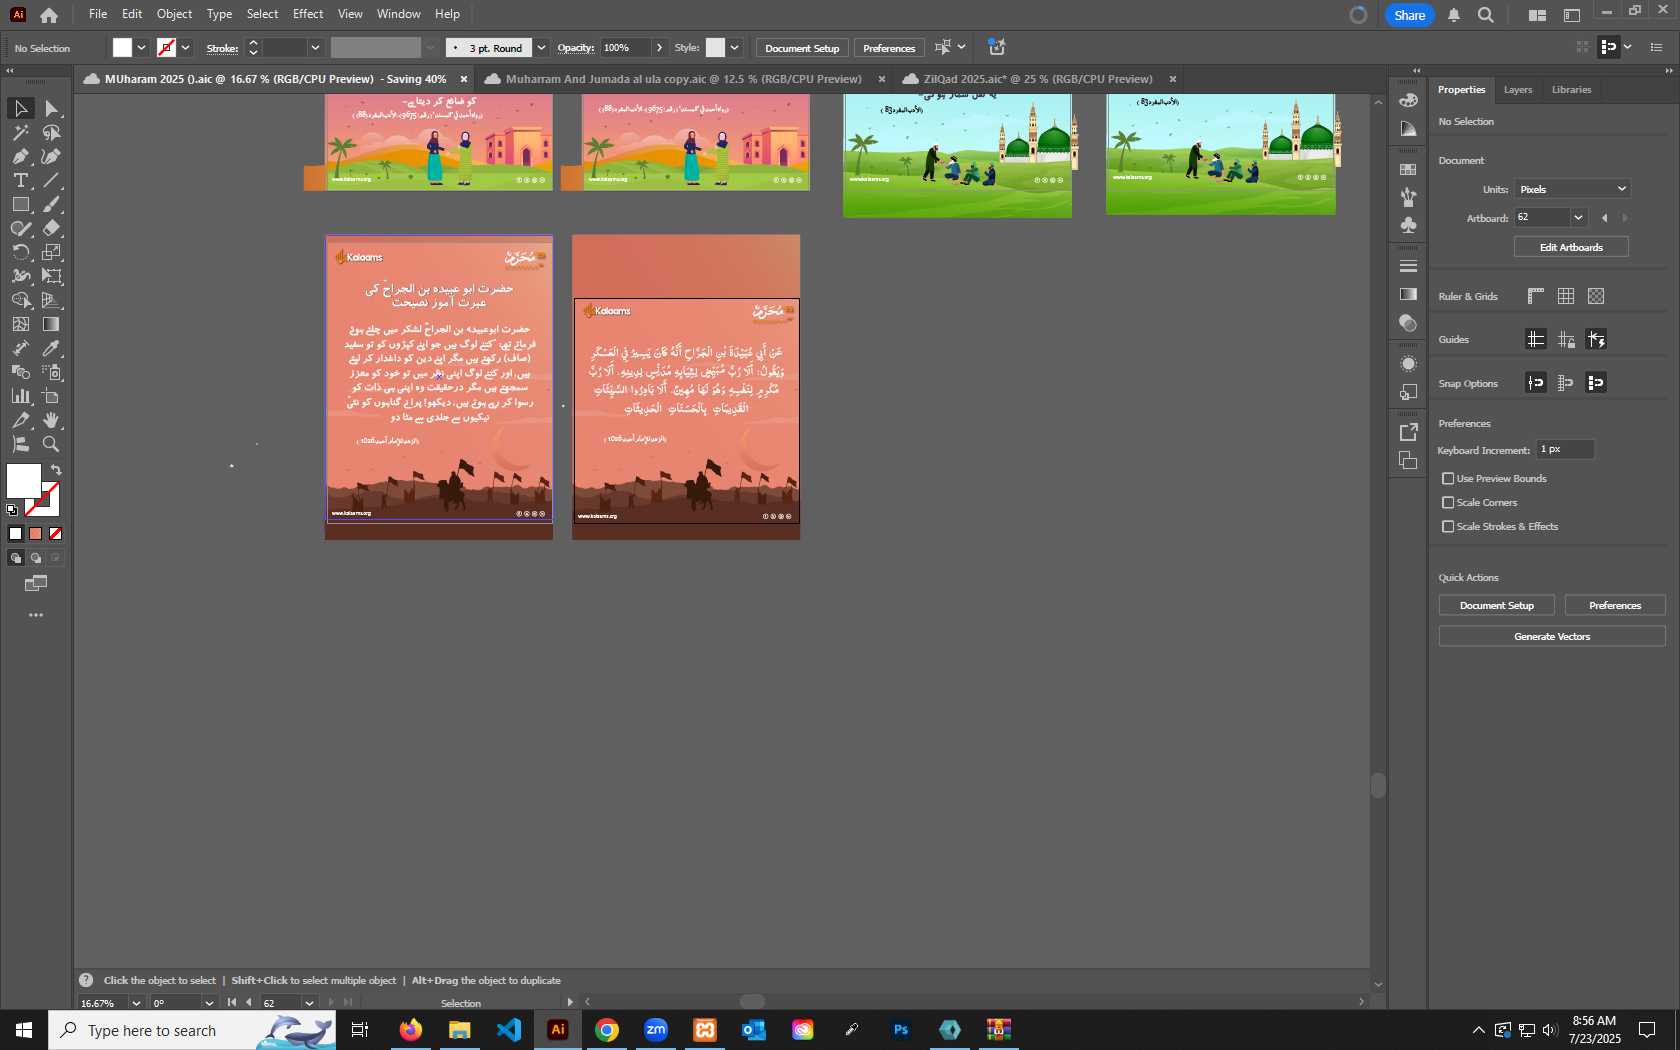Click the Windows taskbar search box

pos(192,1030)
